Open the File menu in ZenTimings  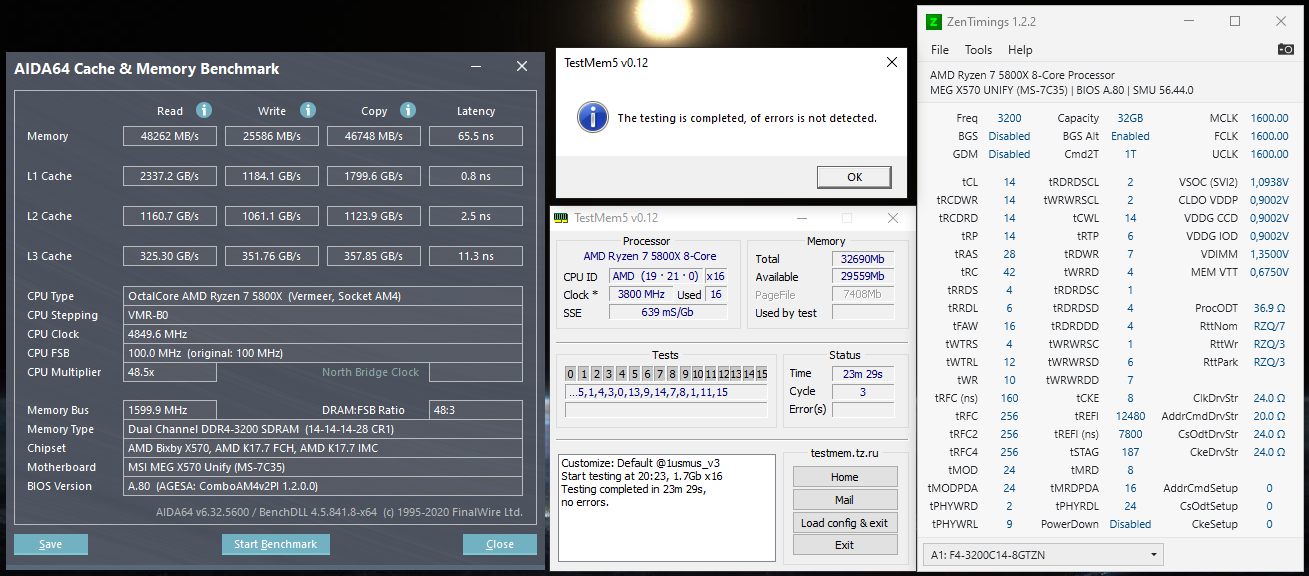click(939, 49)
